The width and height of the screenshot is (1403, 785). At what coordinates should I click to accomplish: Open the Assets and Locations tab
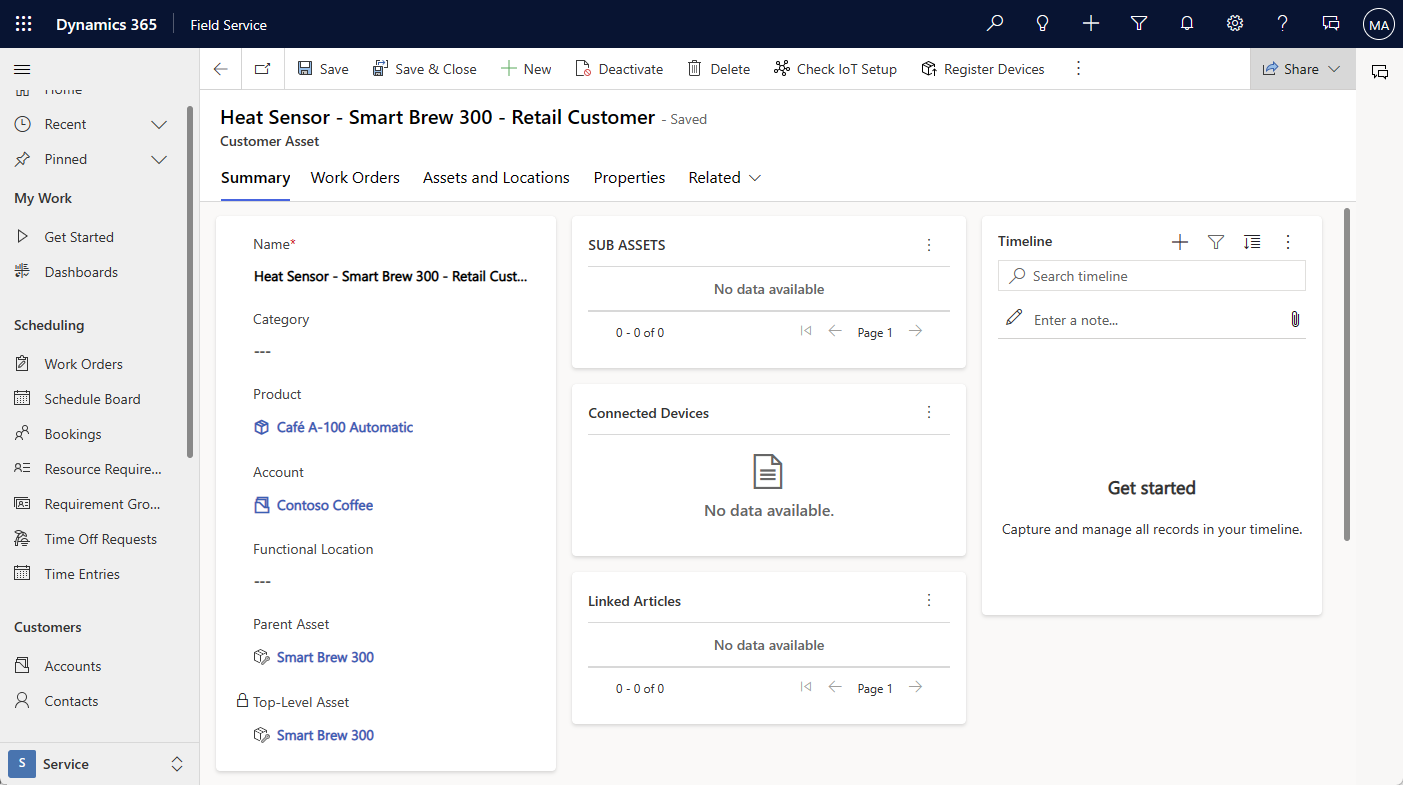(x=496, y=178)
